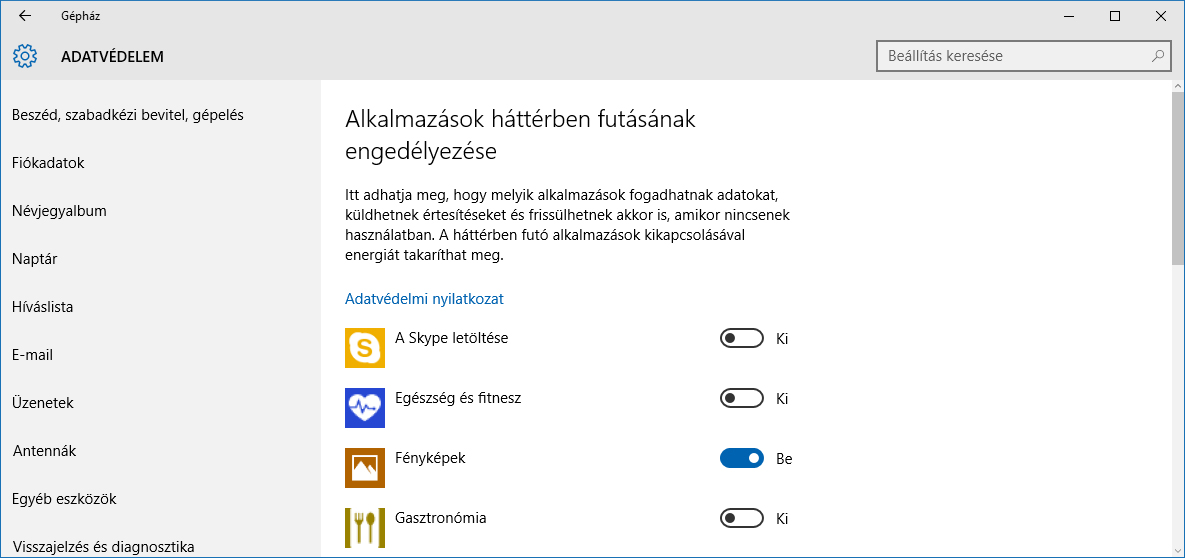Click the Gasztronómia fork and spoon icon
Screen dimensions: 1185x558
click(x=365, y=528)
